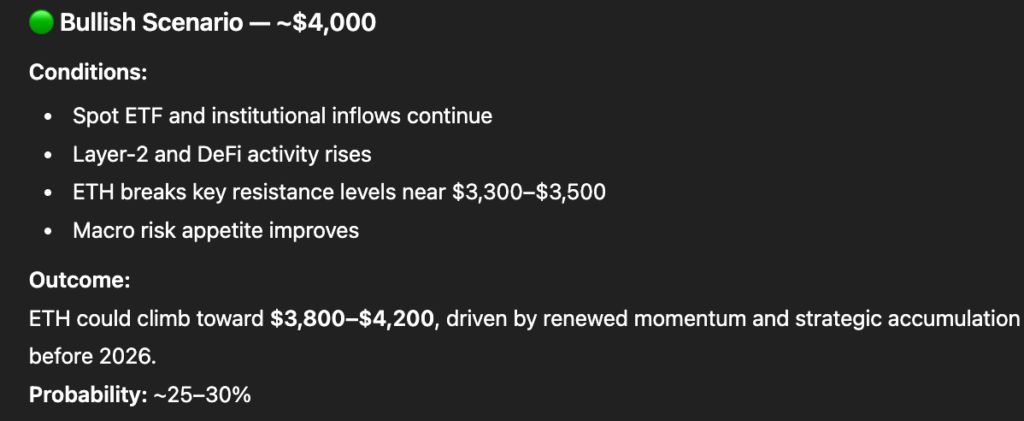
Task: Click Macro risk appetite improves line
Action: (x=216, y=230)
